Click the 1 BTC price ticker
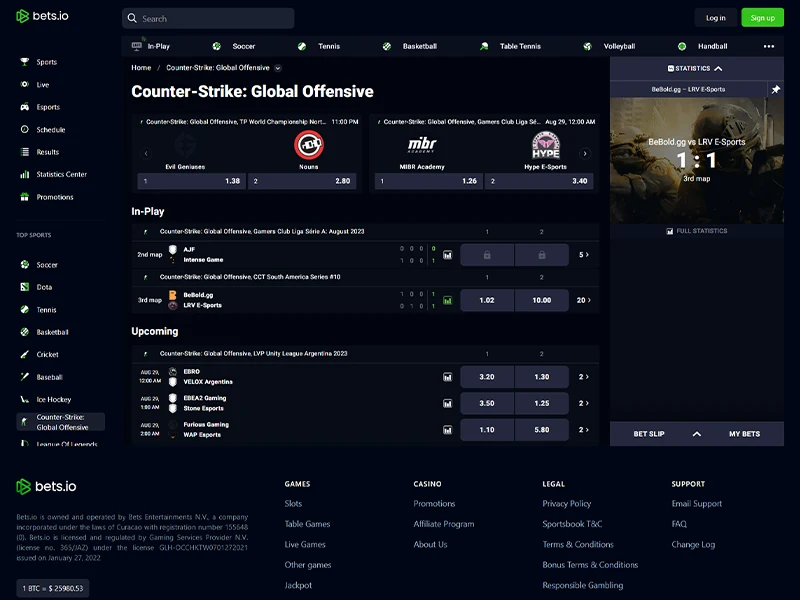Screen dimensions: 800x600 coord(53,588)
